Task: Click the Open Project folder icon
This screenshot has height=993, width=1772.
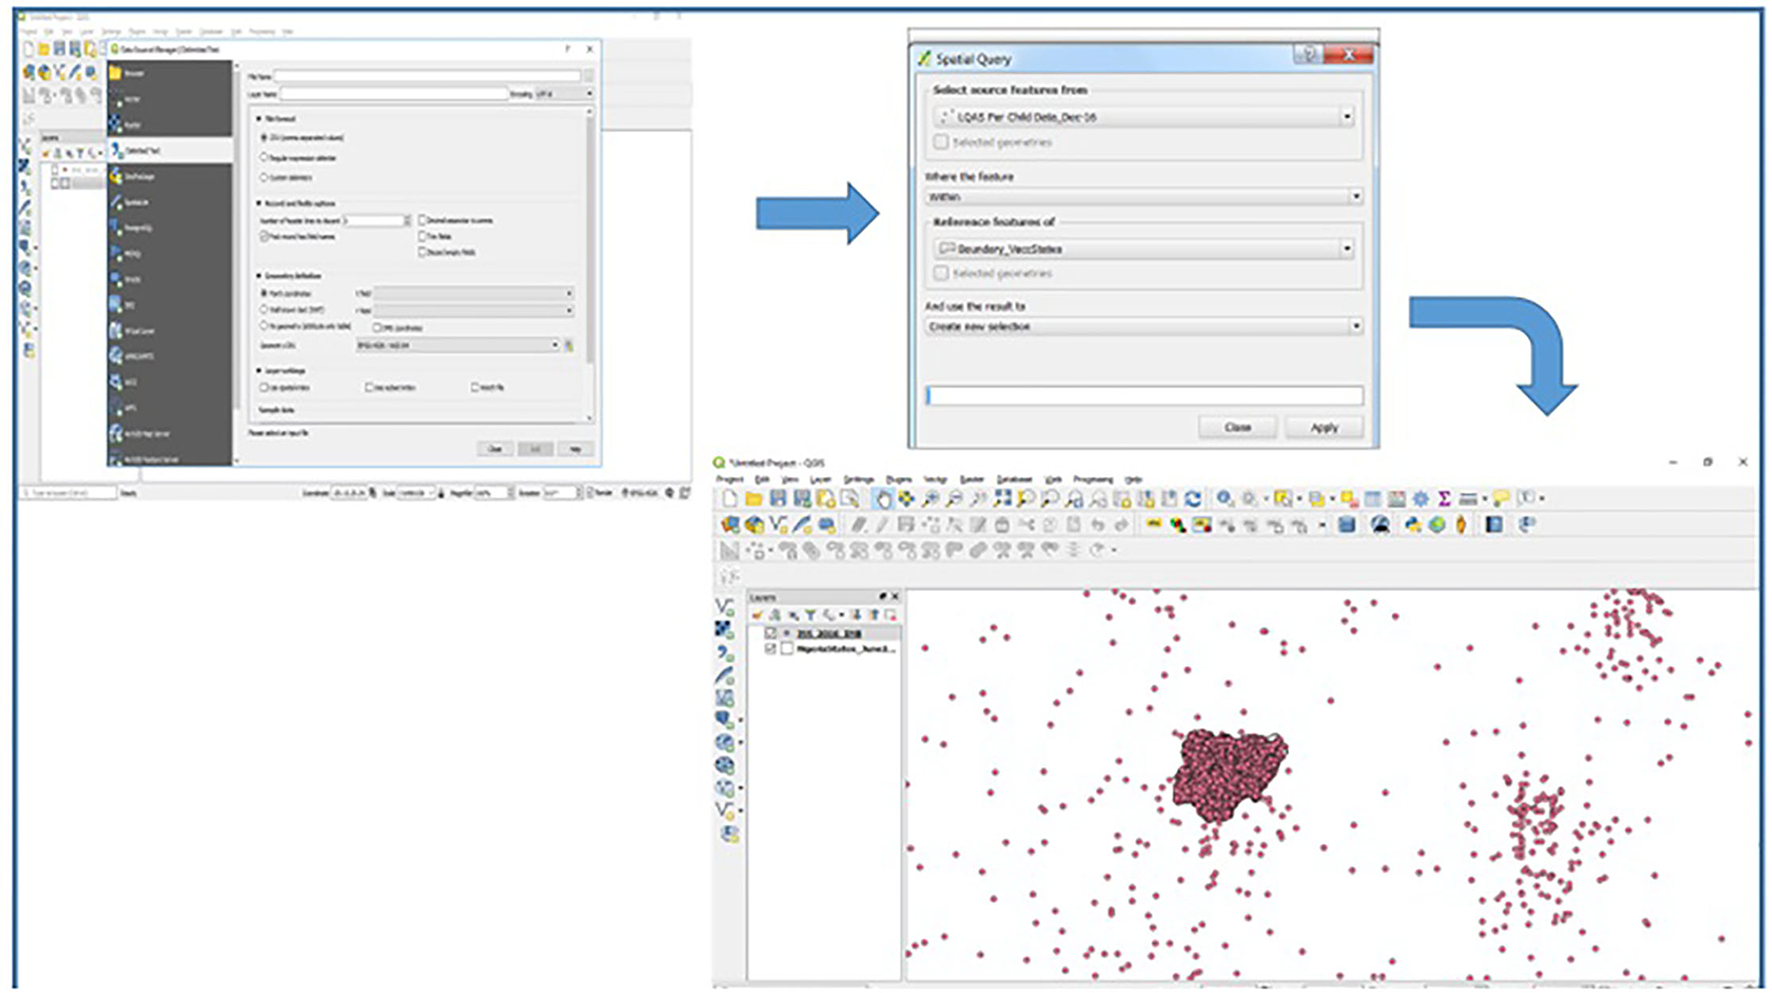Action: [x=753, y=499]
